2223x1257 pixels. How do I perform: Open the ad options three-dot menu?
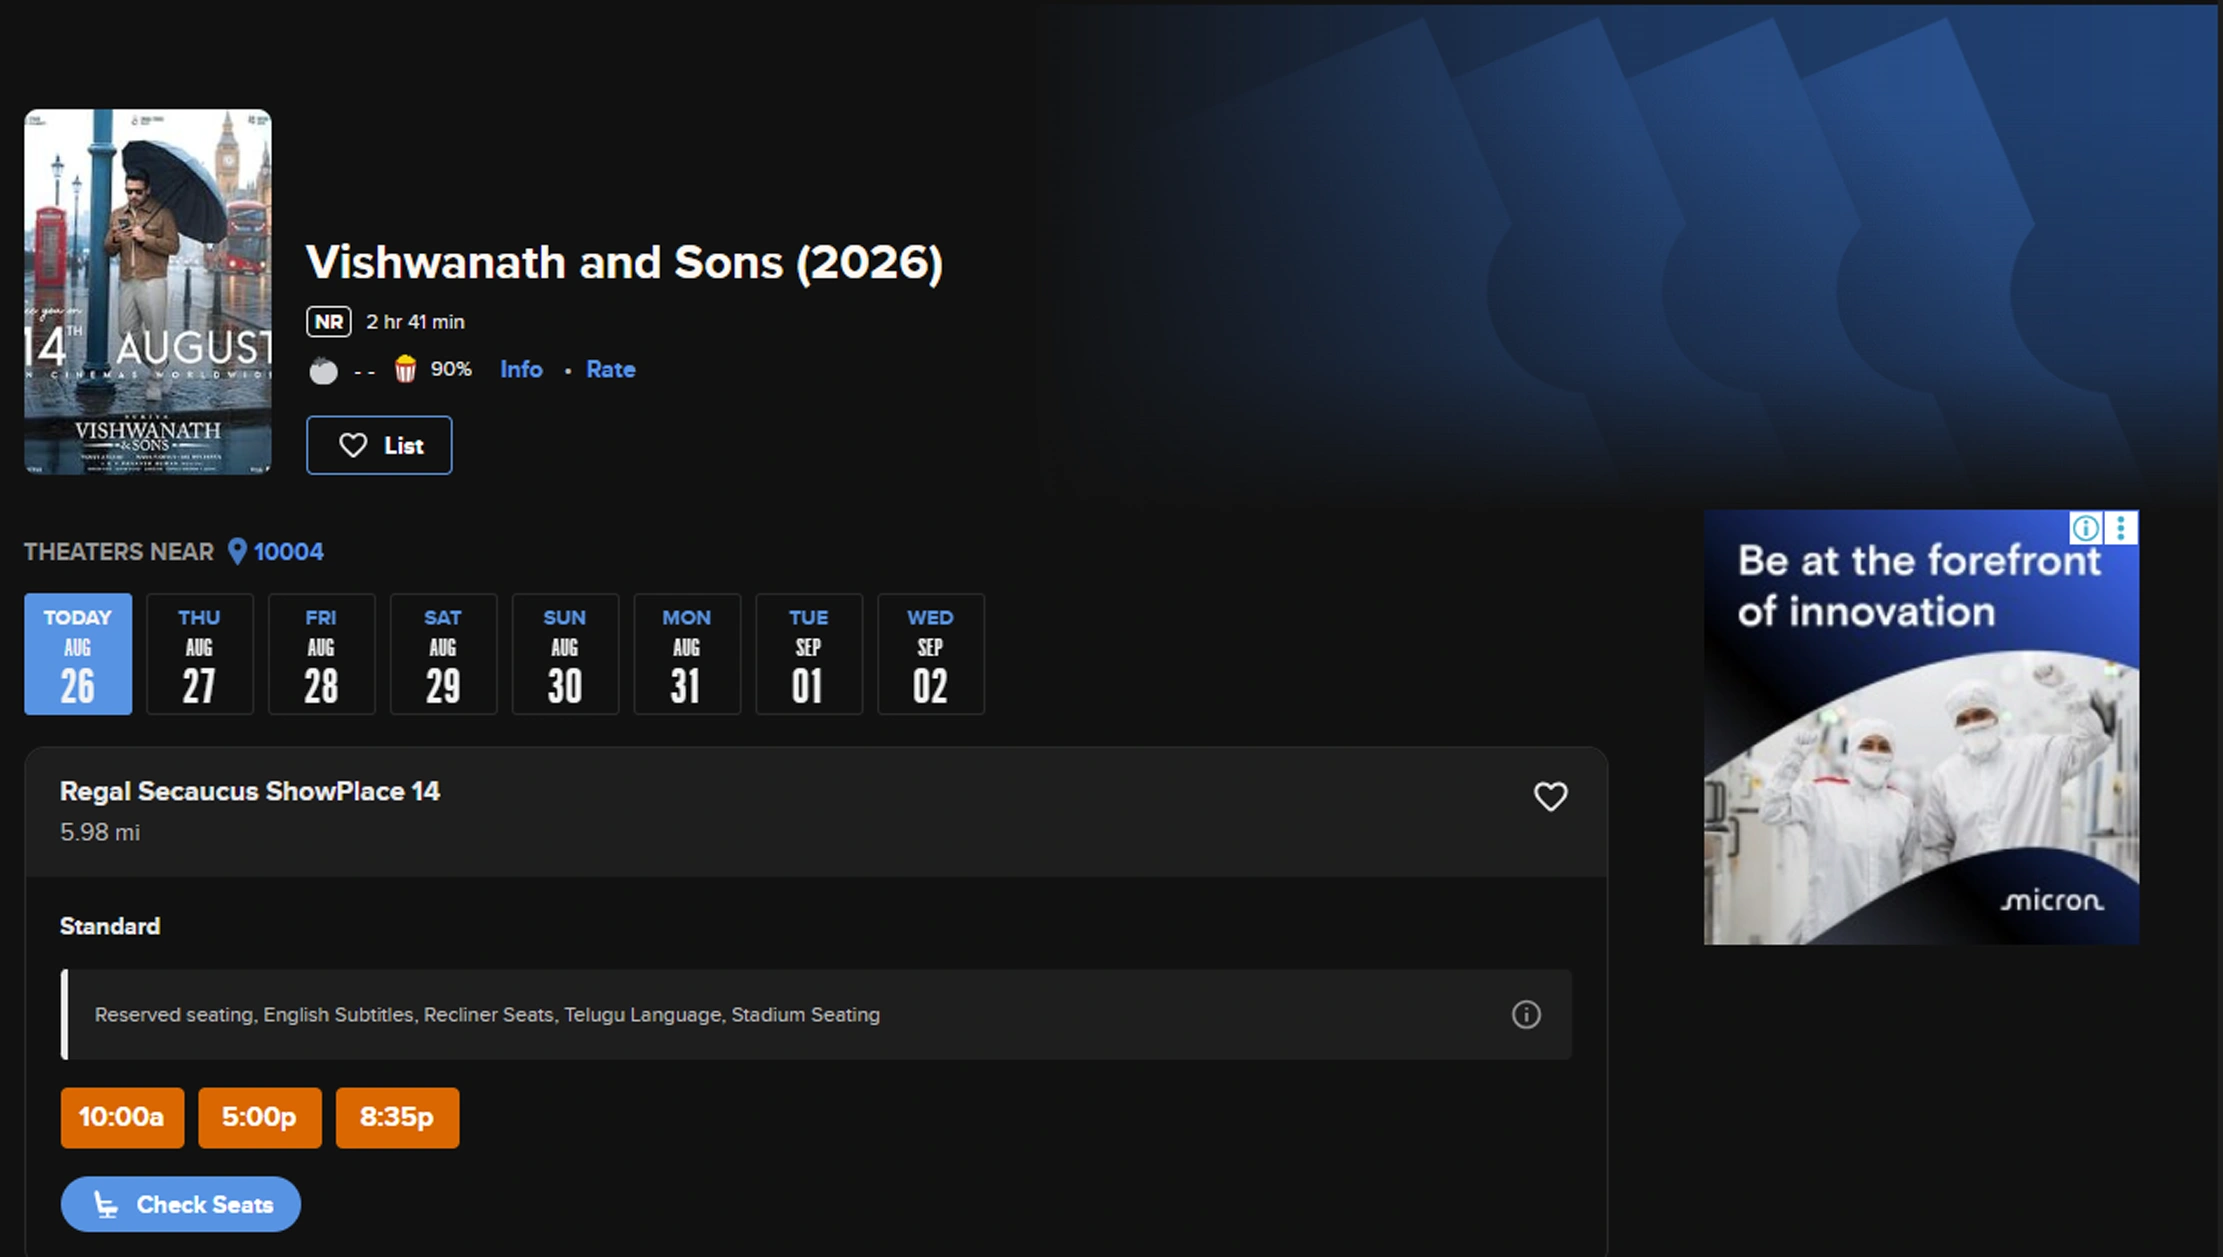coord(2121,527)
